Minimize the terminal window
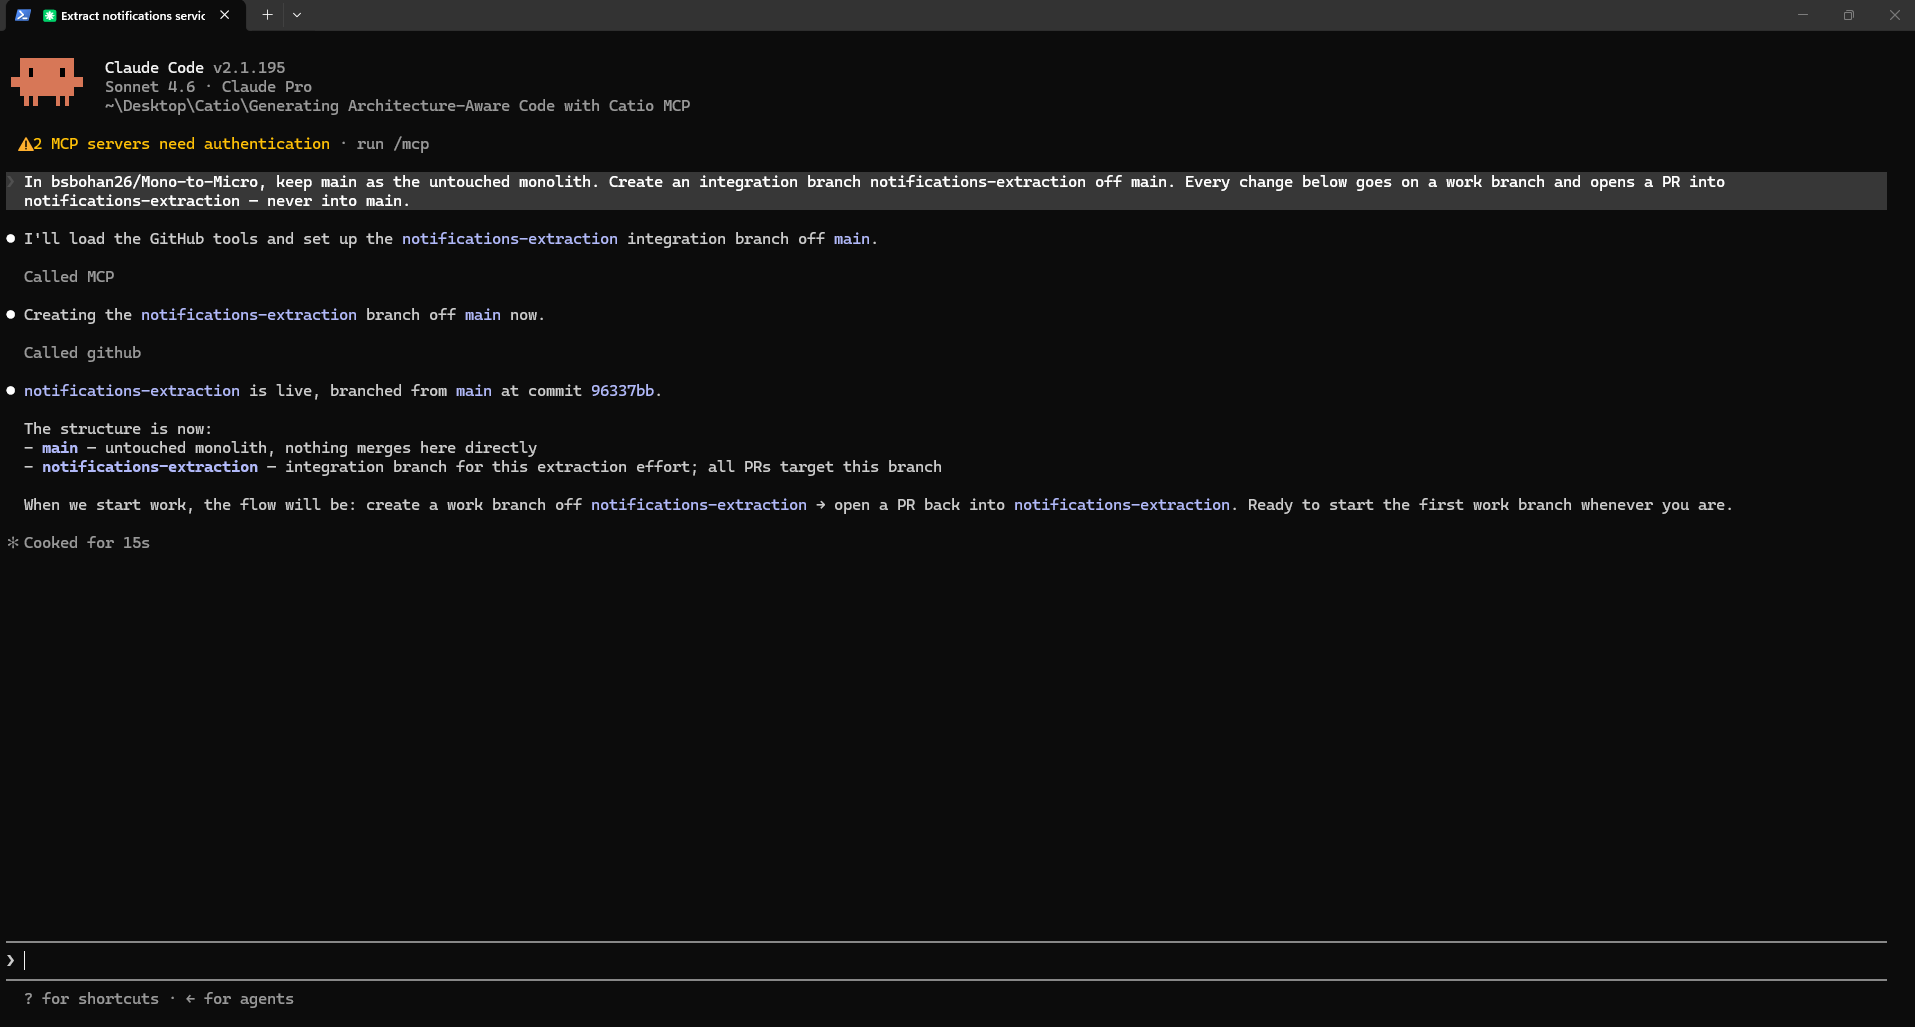1915x1027 pixels. tap(1803, 15)
